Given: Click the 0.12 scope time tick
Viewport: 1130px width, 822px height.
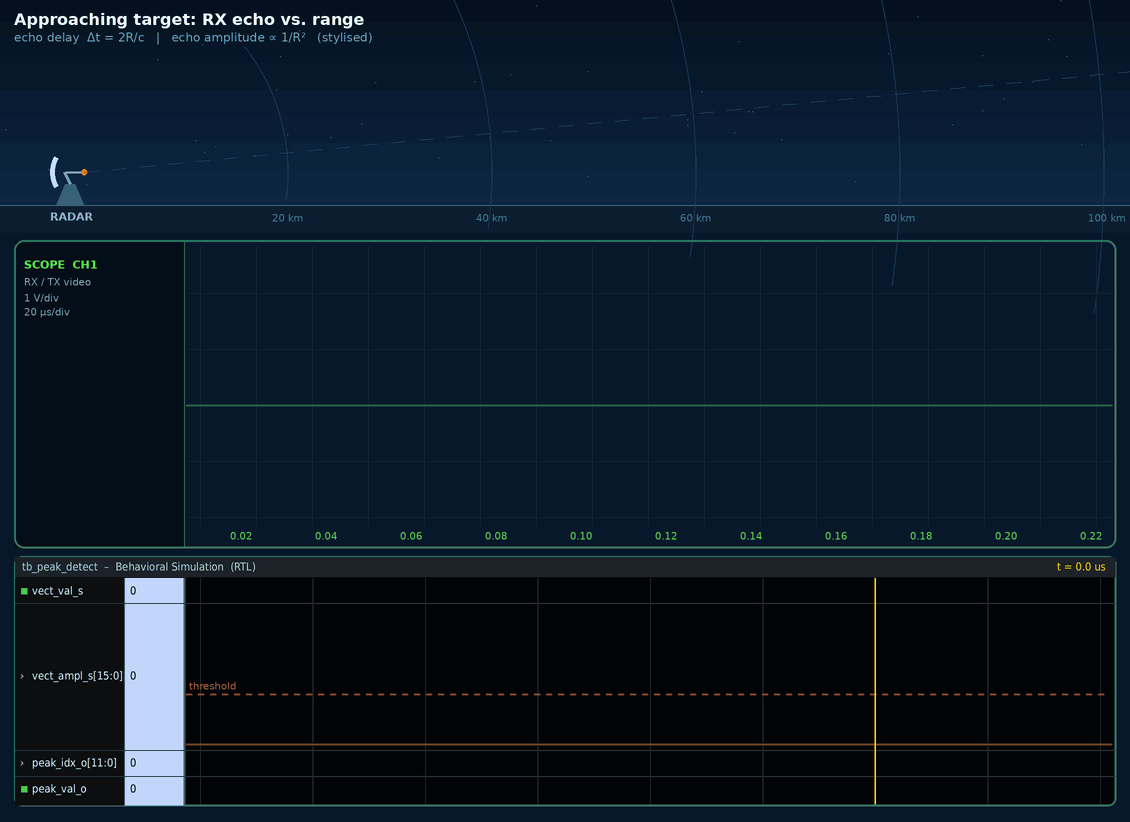Looking at the screenshot, I should [x=666, y=536].
